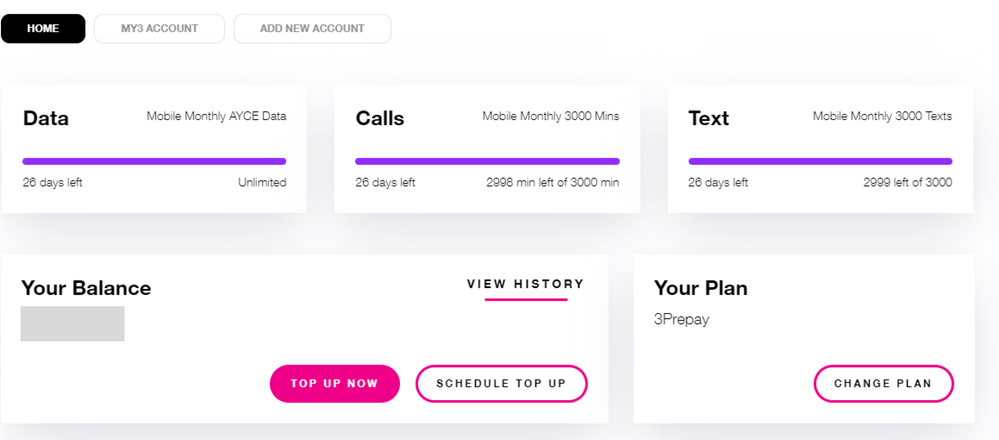This screenshot has width=999, height=440.
Task: Open the View History link
Action: (525, 284)
